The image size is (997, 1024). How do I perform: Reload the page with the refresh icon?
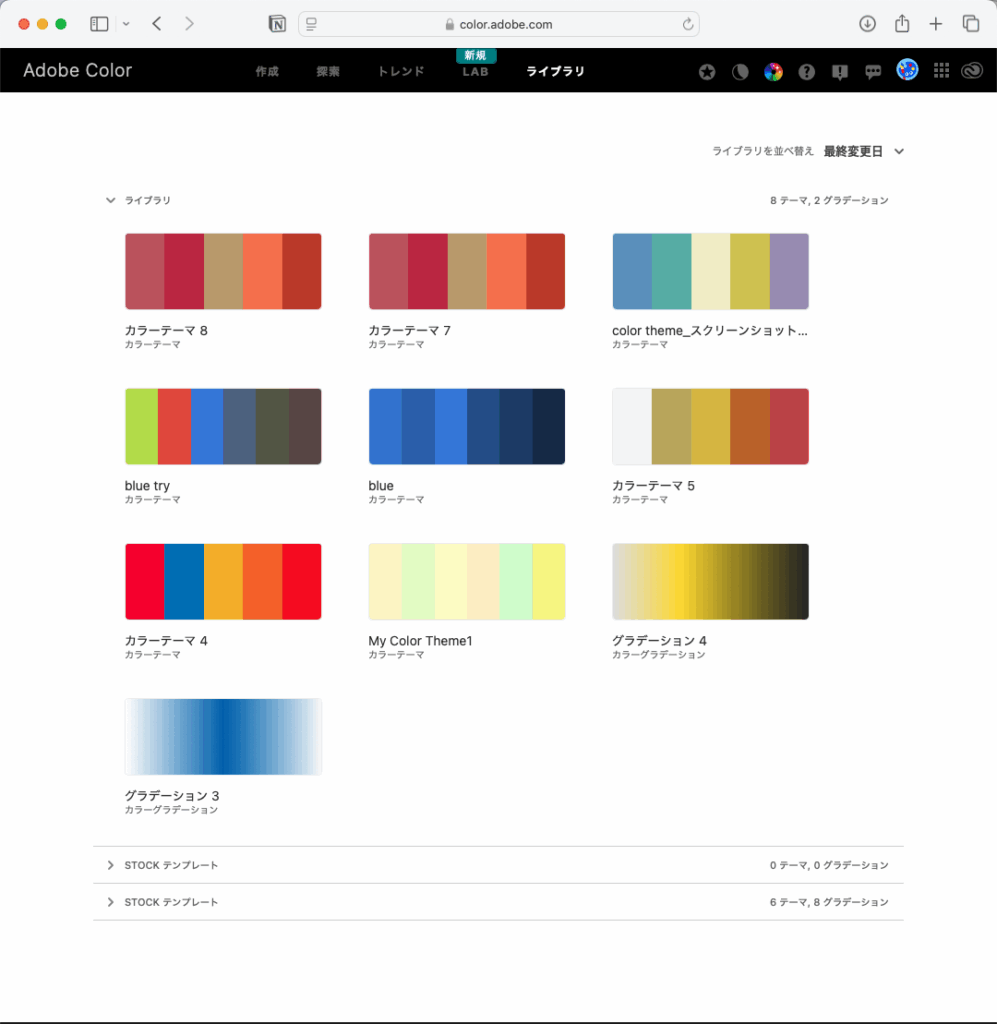tap(688, 24)
